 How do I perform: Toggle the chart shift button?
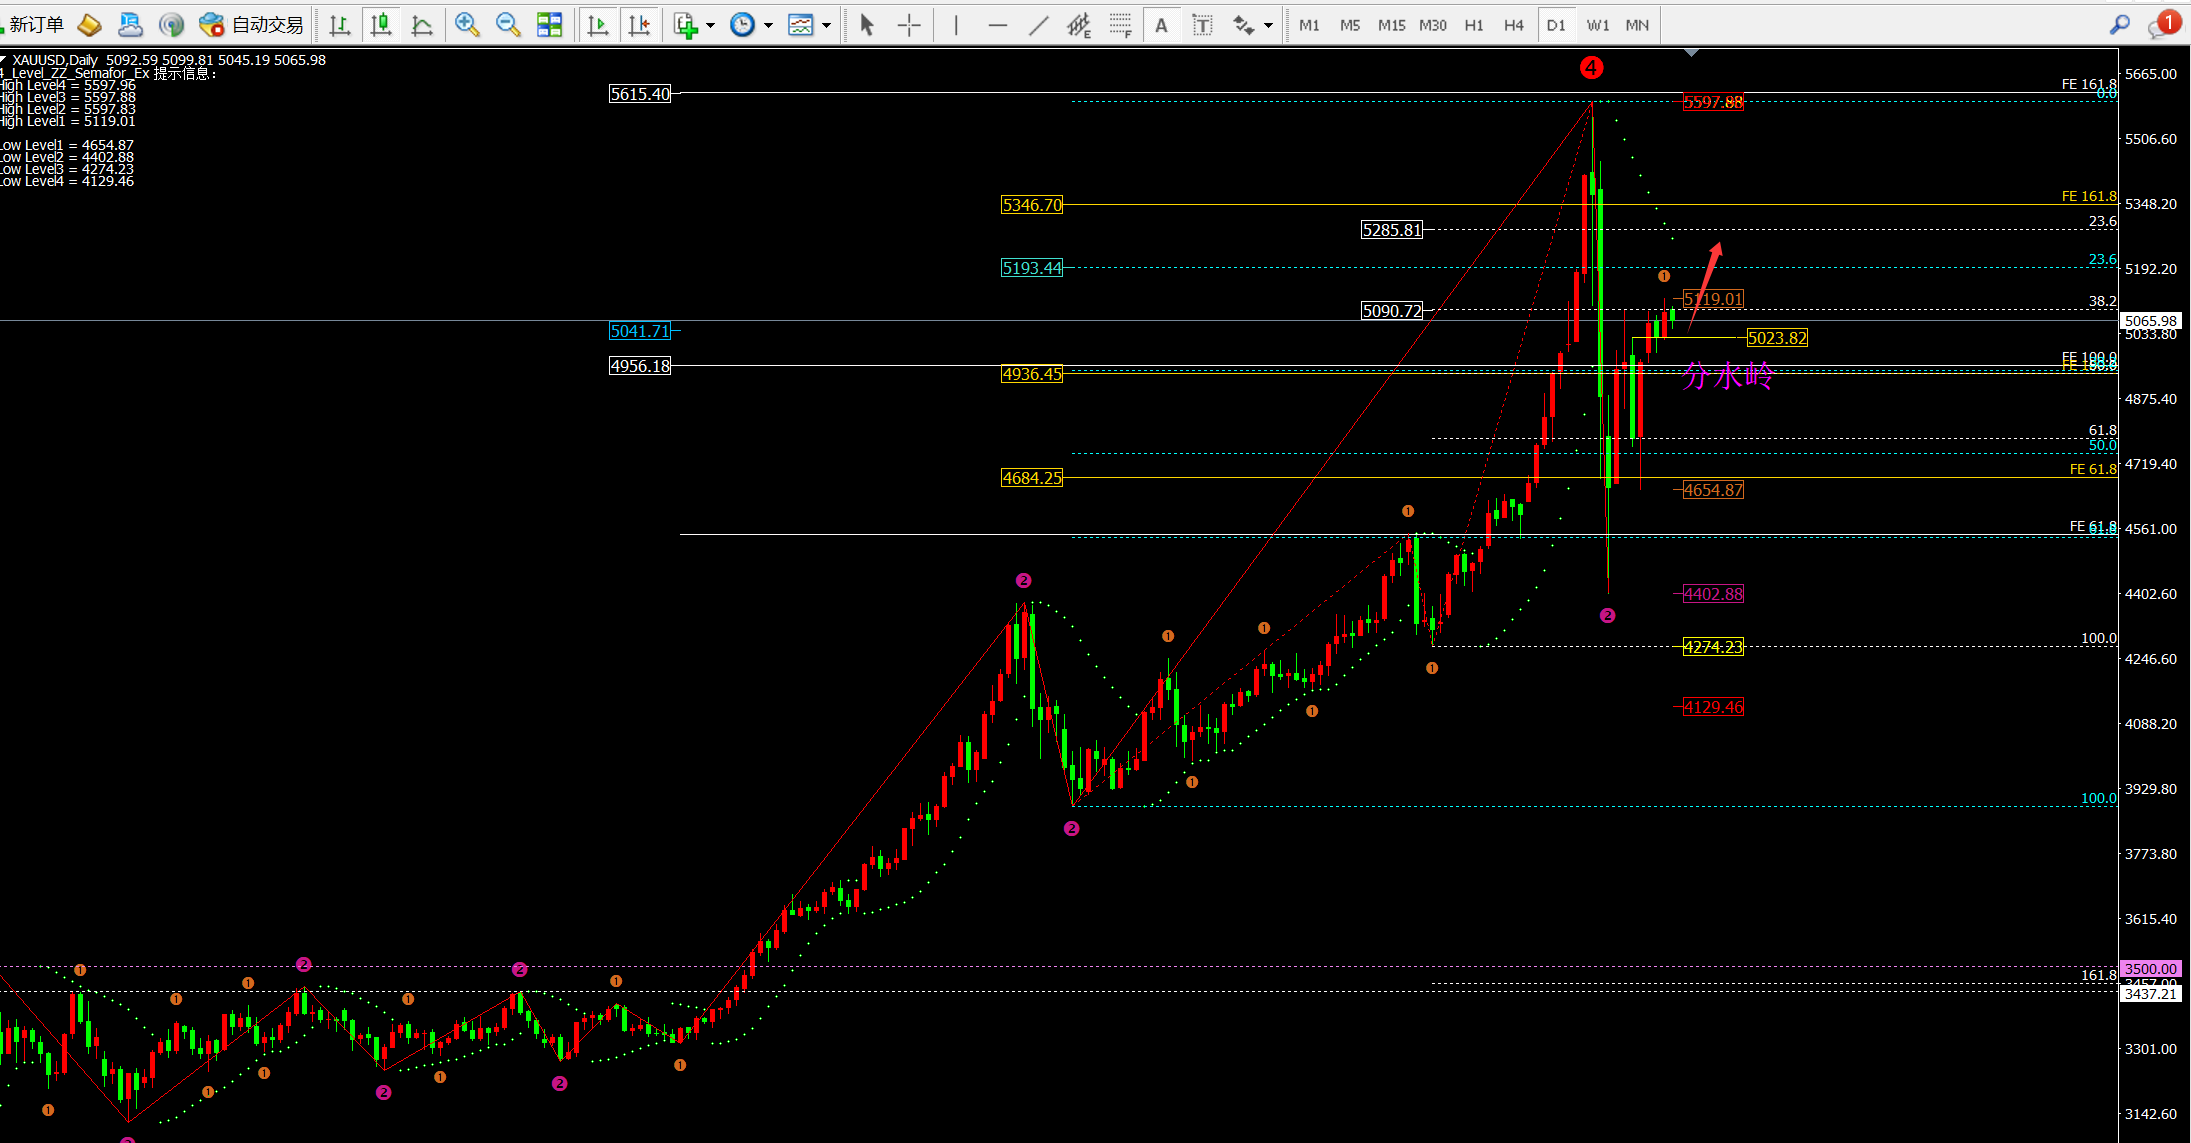(x=640, y=25)
